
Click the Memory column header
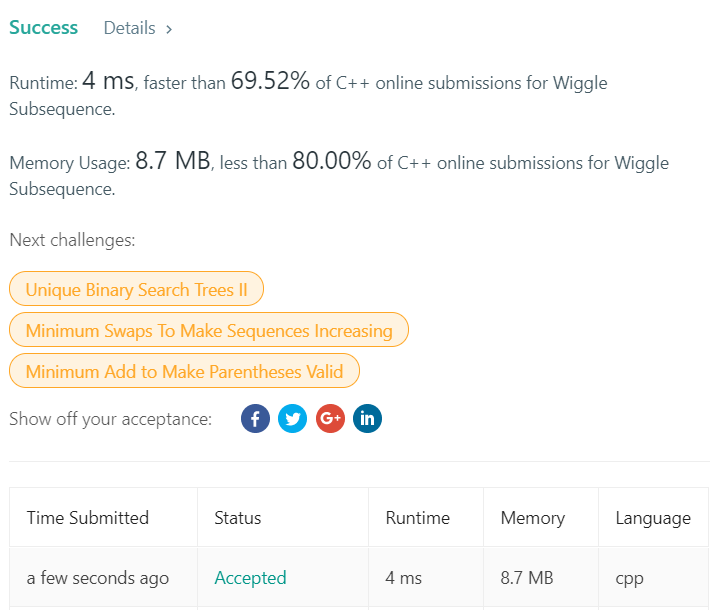[532, 518]
